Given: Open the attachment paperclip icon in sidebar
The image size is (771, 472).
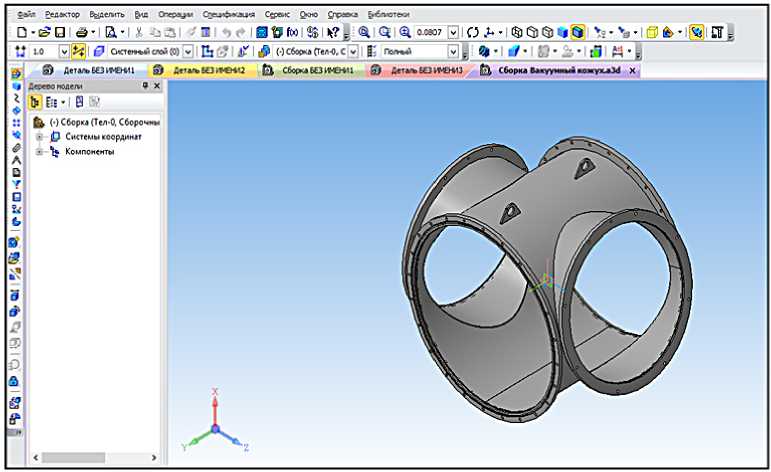Looking at the screenshot, I should click(x=16, y=148).
